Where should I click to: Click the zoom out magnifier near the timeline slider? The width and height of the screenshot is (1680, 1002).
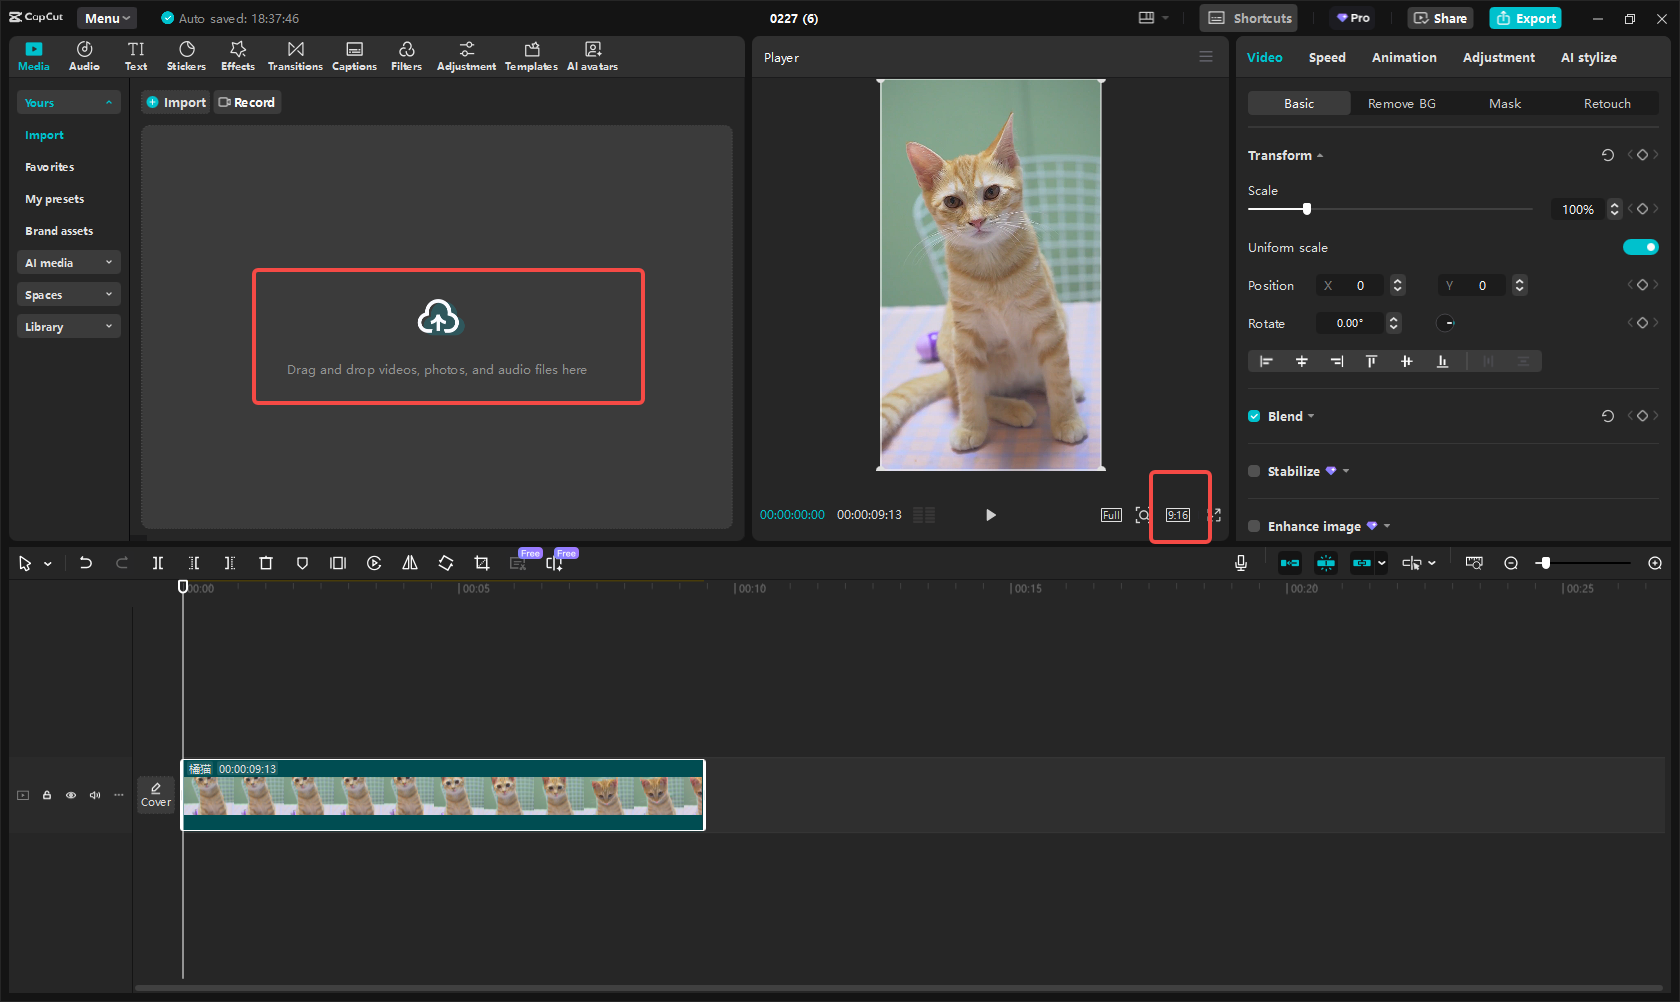[1511, 563]
